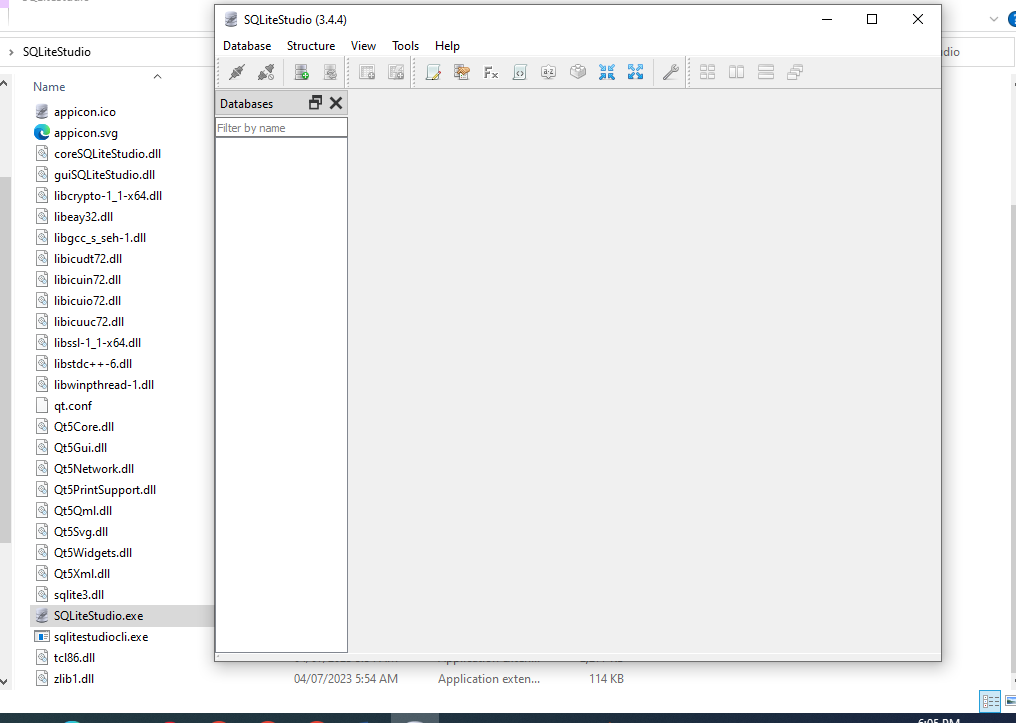This screenshot has height=723, width=1016.
Task: Open the extension manager brick icon
Action: pos(577,72)
